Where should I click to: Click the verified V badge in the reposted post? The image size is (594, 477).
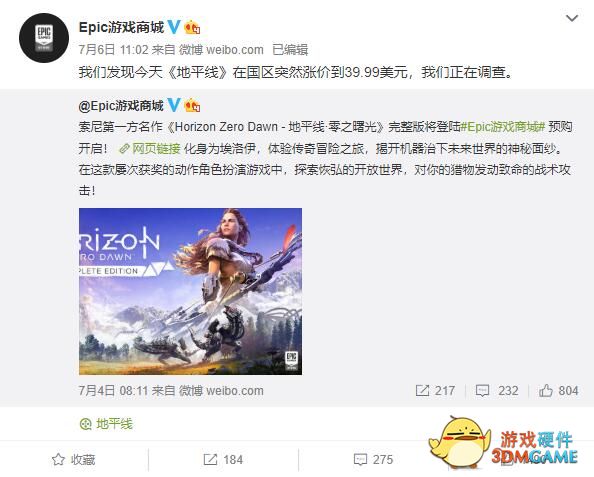coord(174,105)
